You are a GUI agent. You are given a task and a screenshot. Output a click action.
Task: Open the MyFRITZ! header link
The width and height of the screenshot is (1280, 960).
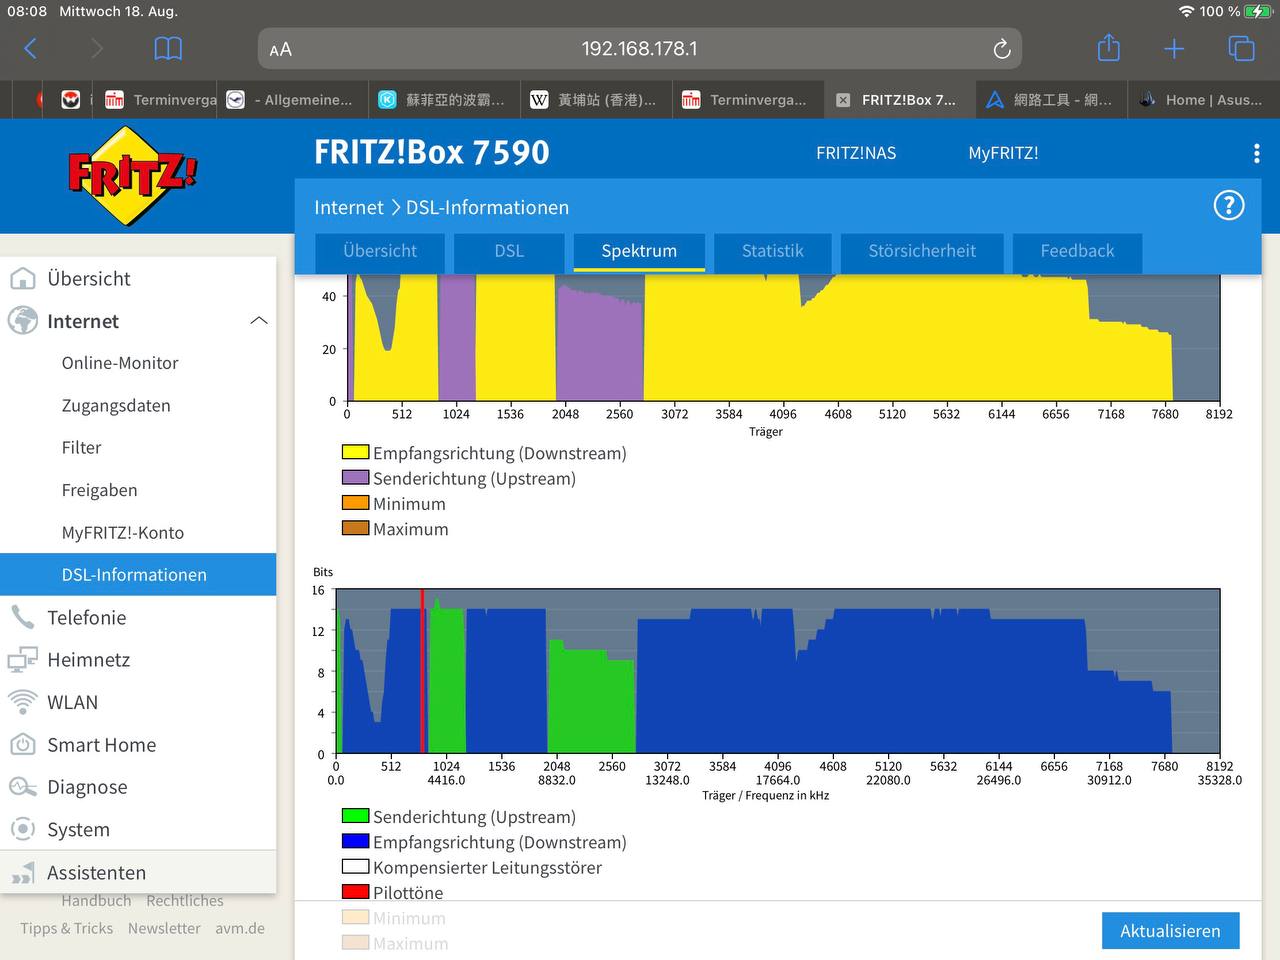point(1003,153)
